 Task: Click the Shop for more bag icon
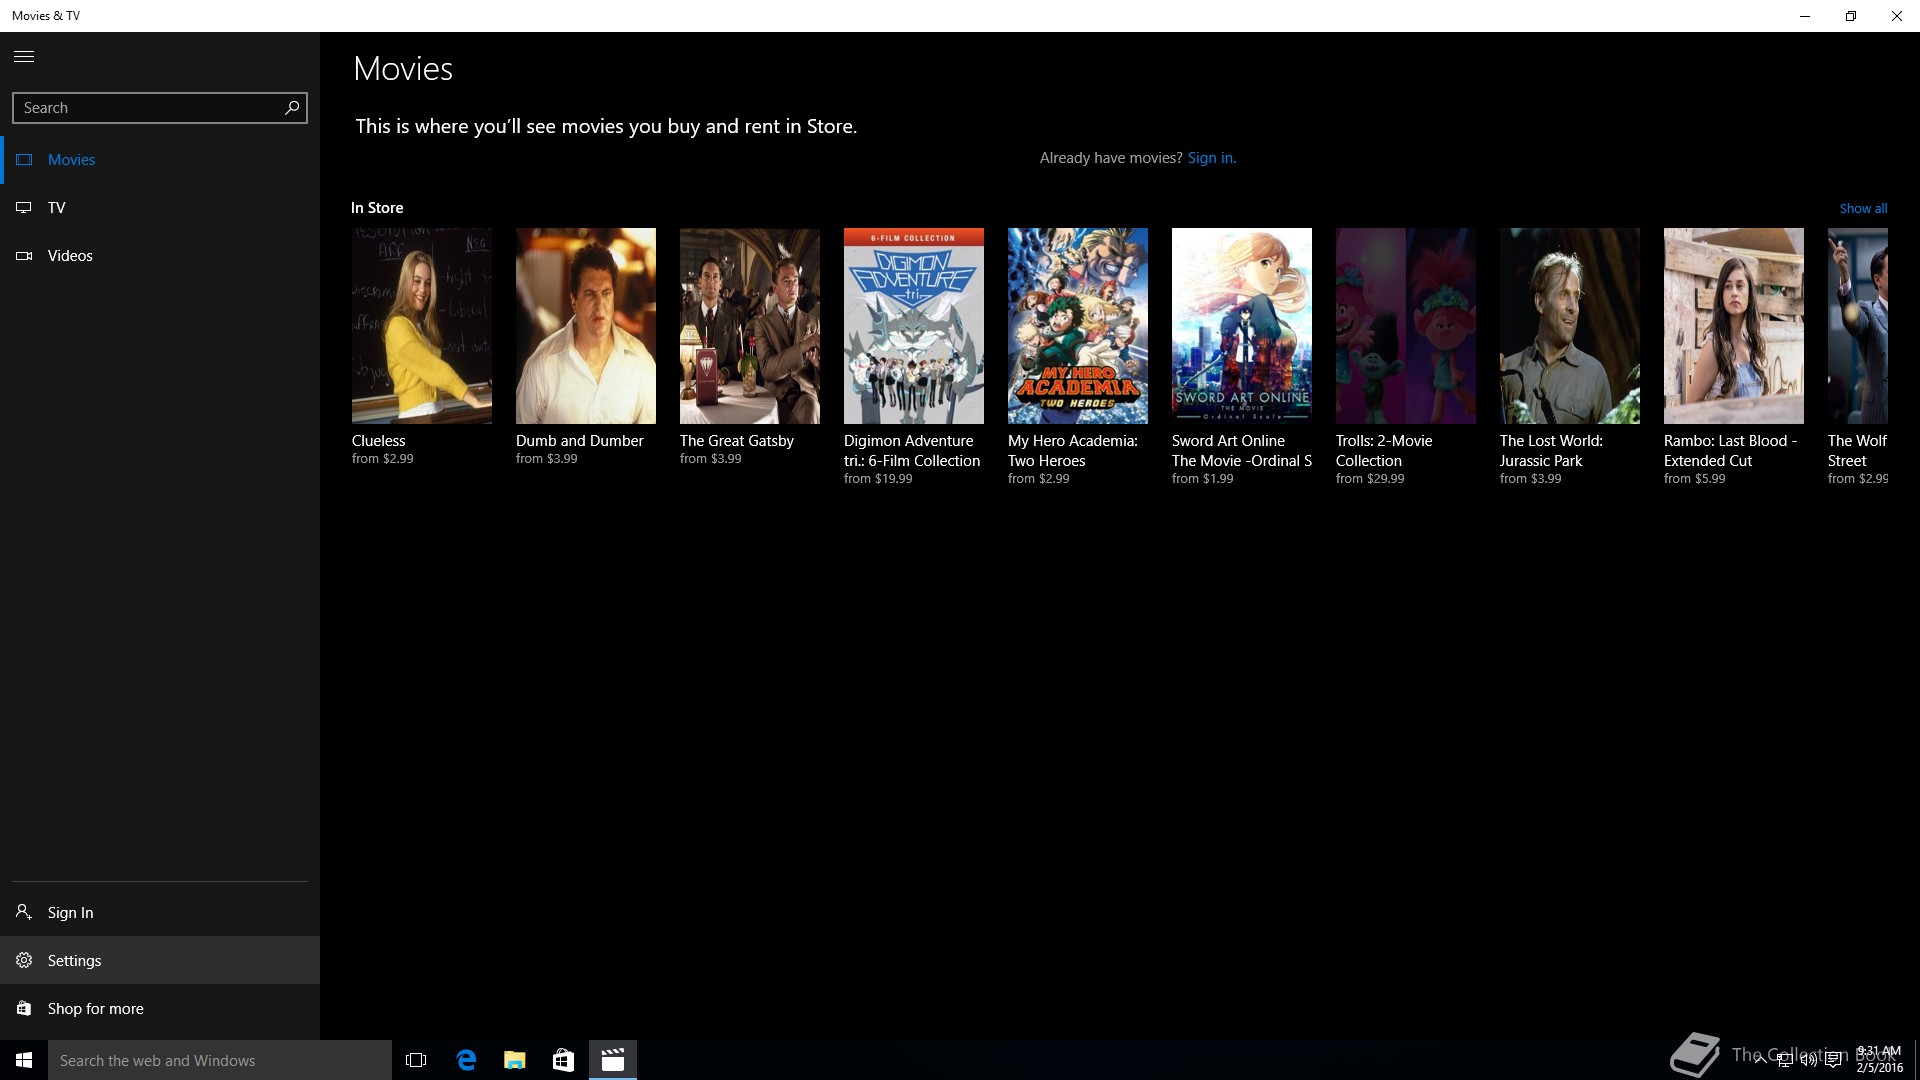click(24, 1008)
